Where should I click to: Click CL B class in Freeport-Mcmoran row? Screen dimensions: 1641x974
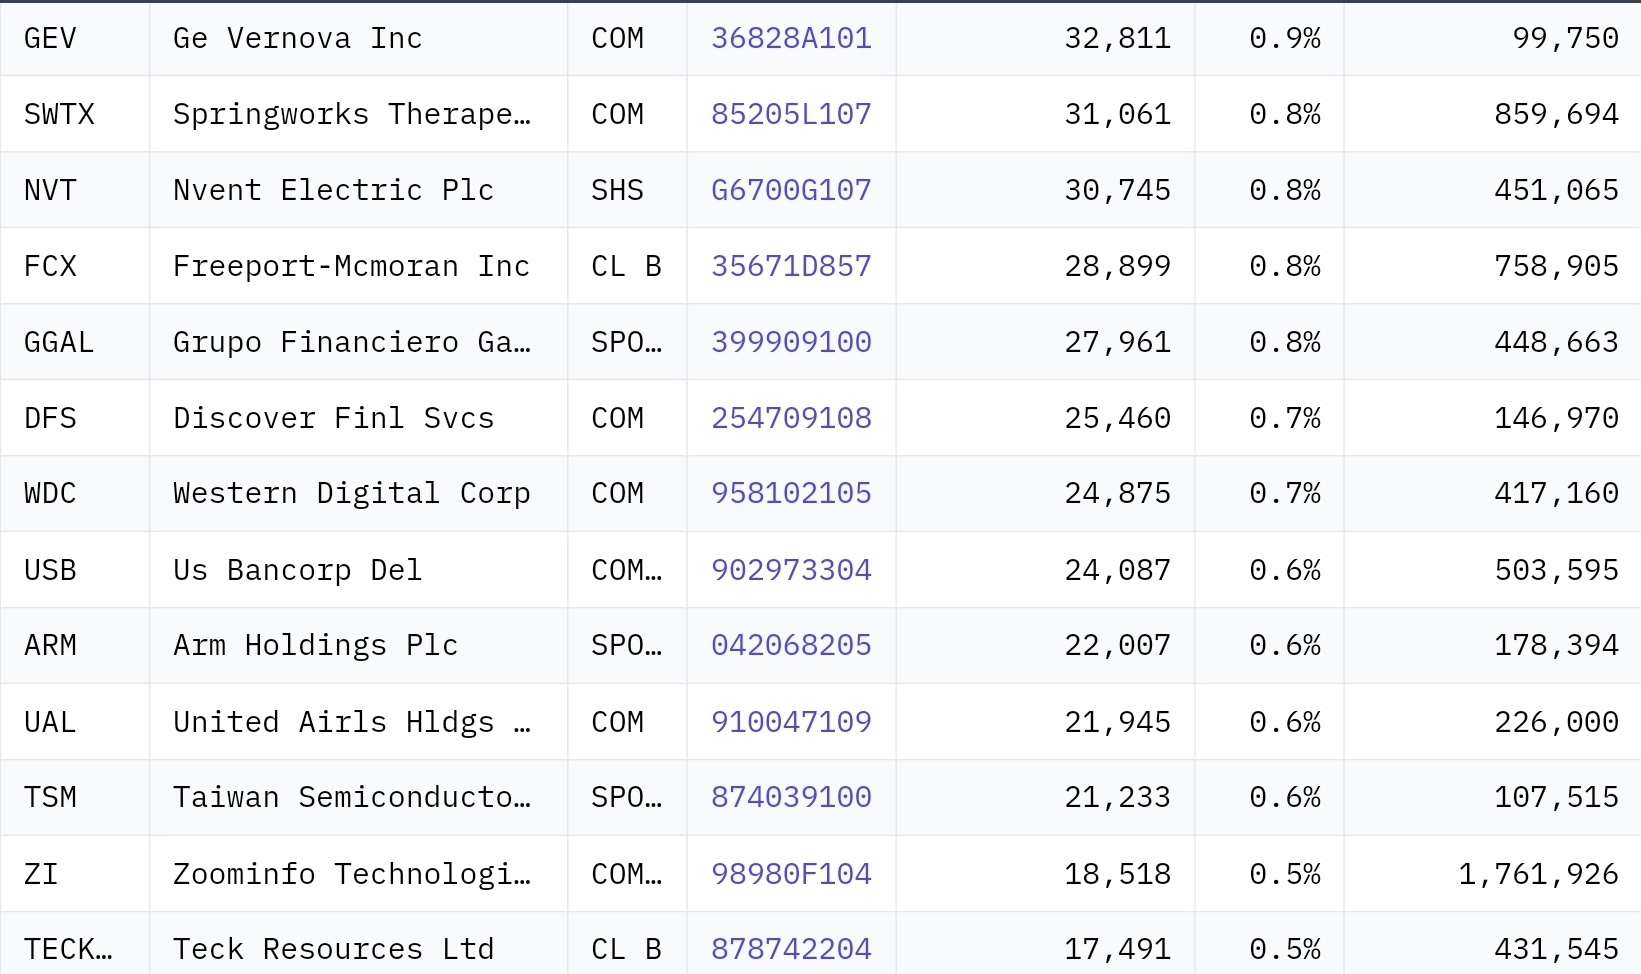[626, 266]
